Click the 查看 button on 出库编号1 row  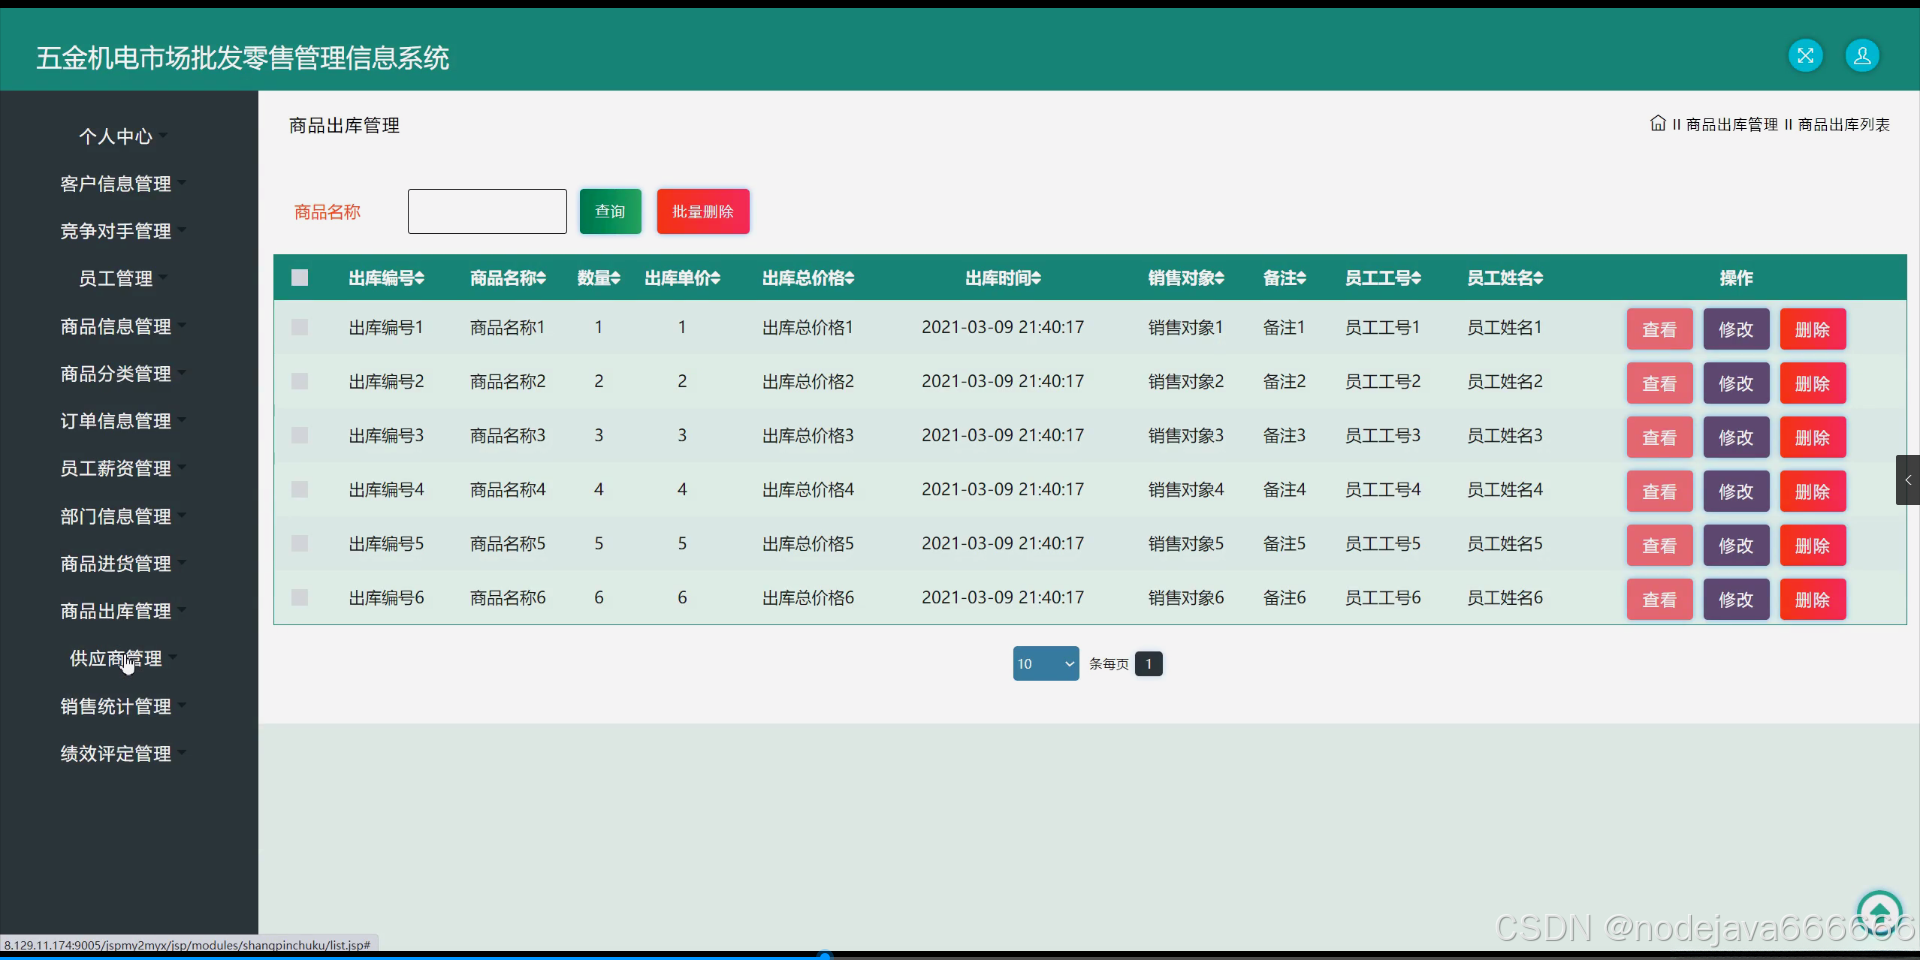[1659, 328]
